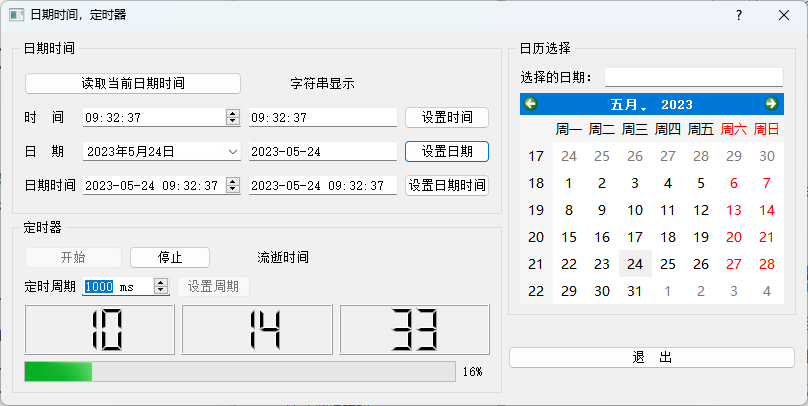Click the application icon in title bar

pos(16,15)
